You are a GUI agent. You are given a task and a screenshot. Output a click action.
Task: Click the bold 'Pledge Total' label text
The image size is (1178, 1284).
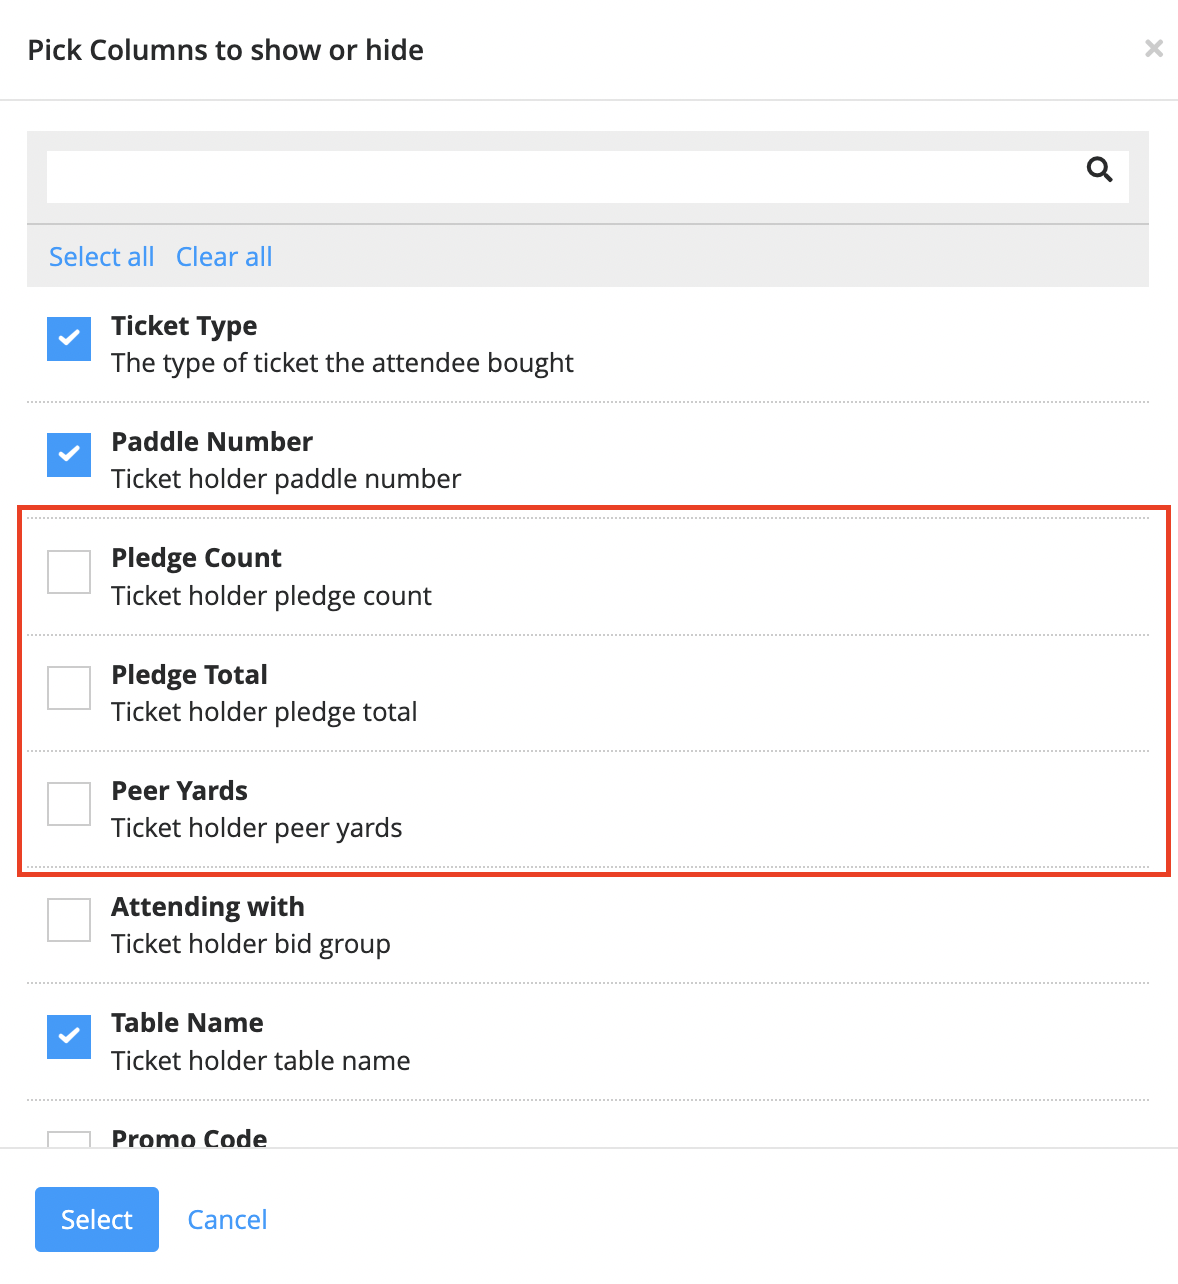click(x=189, y=675)
